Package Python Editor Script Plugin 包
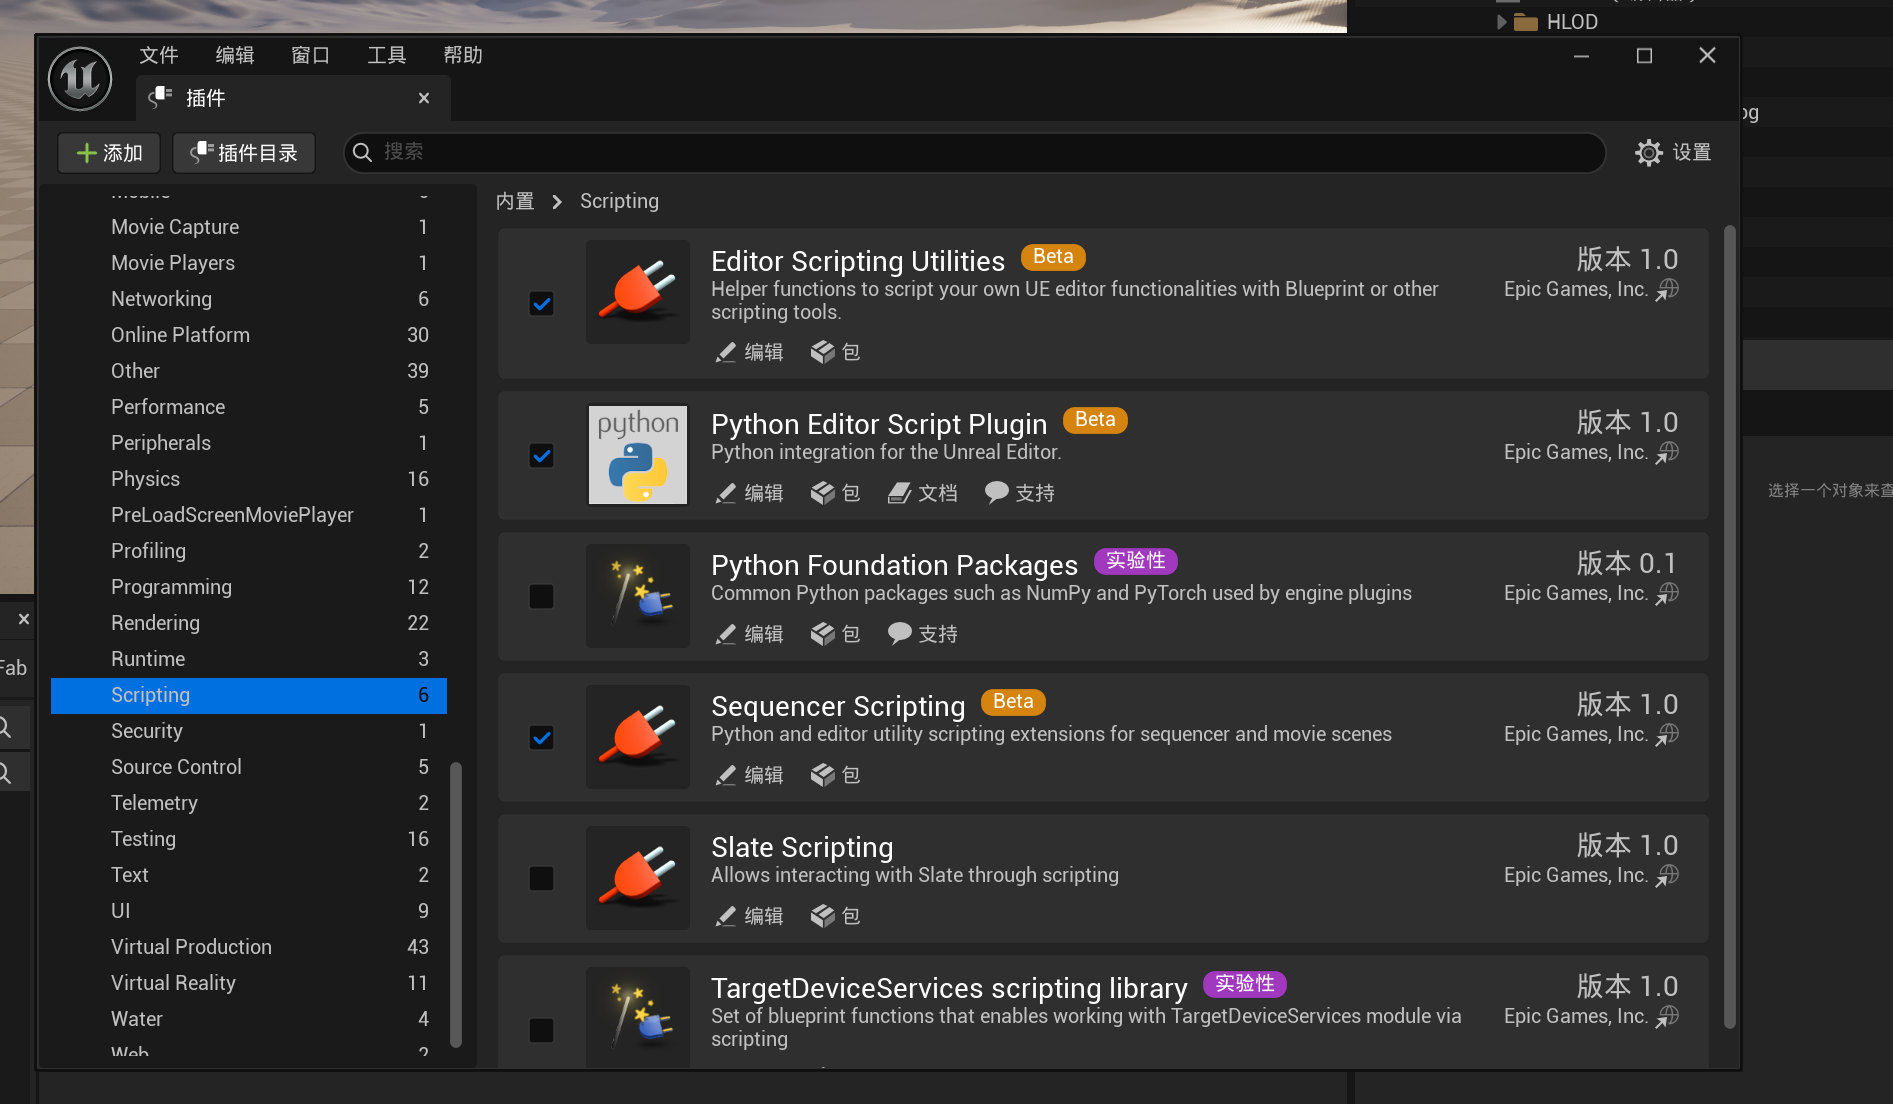 (836, 493)
